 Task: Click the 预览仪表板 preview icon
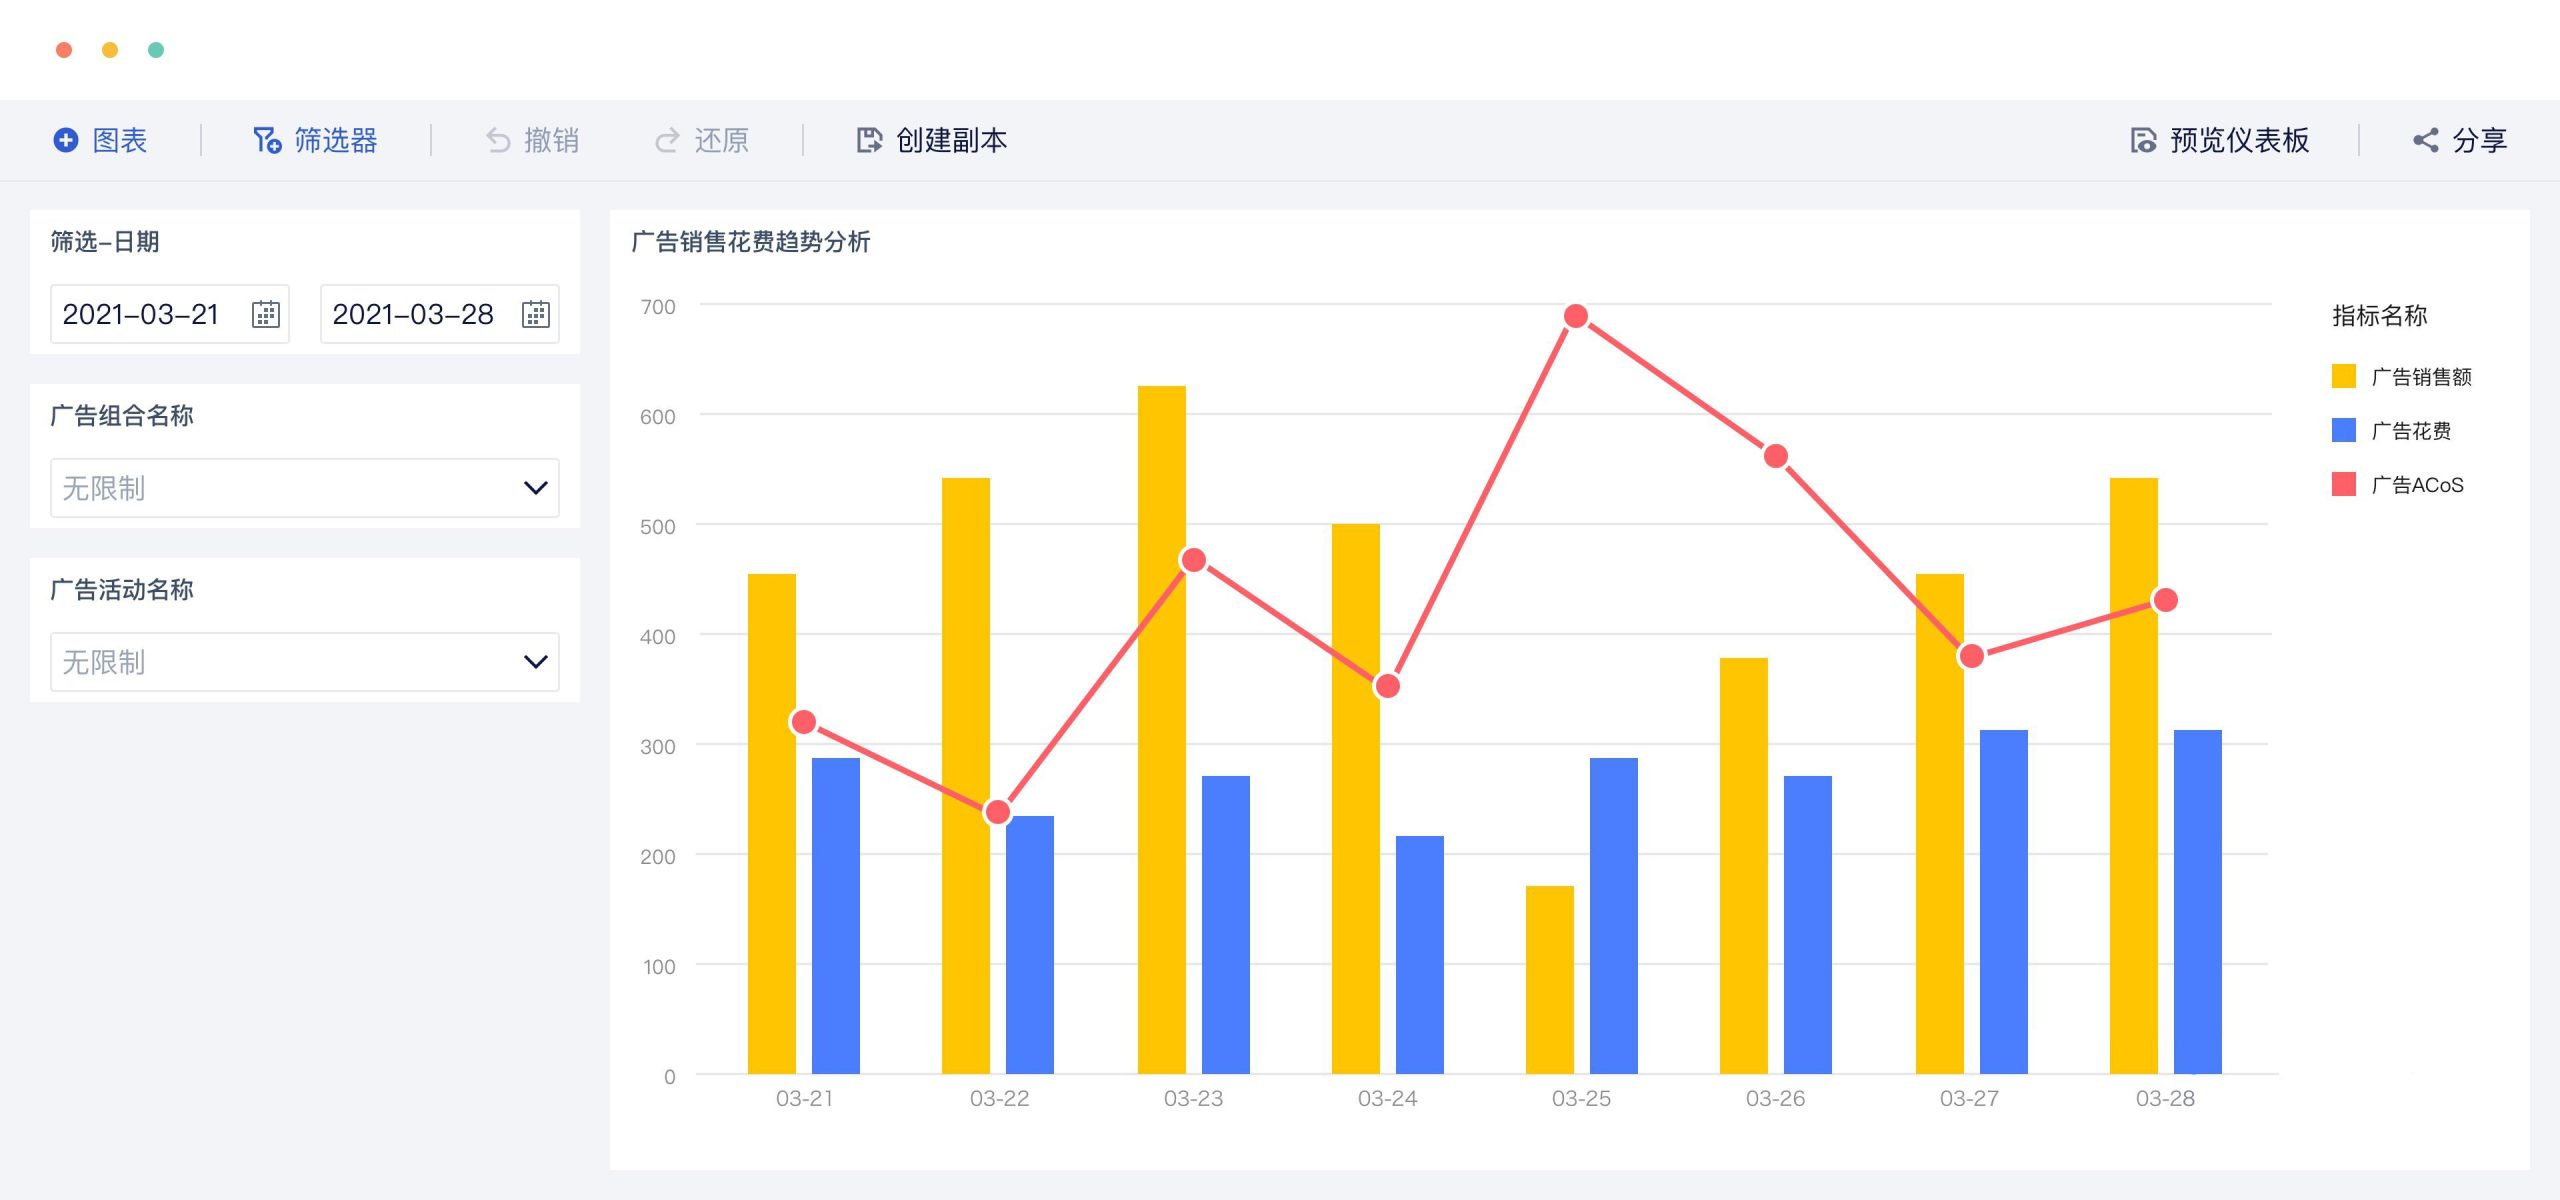click(2143, 140)
